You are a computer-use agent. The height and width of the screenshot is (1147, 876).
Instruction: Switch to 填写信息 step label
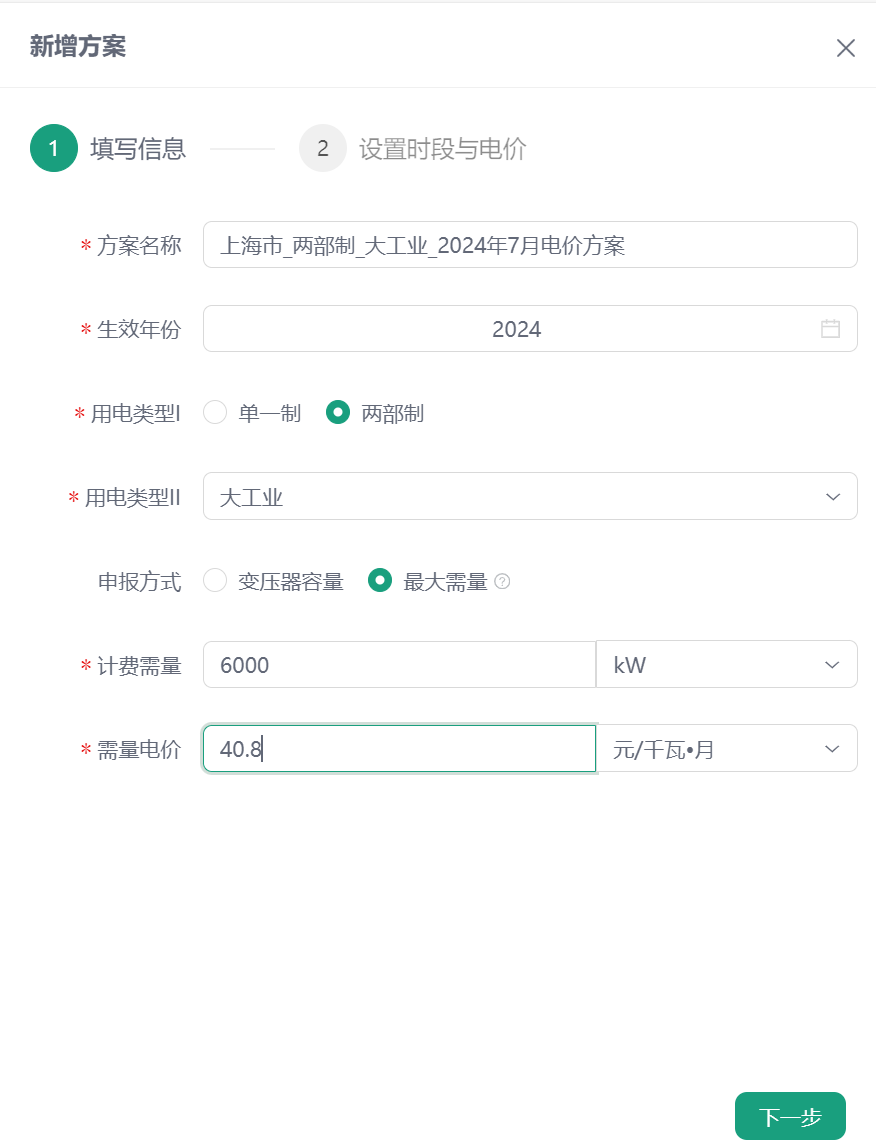click(x=138, y=149)
